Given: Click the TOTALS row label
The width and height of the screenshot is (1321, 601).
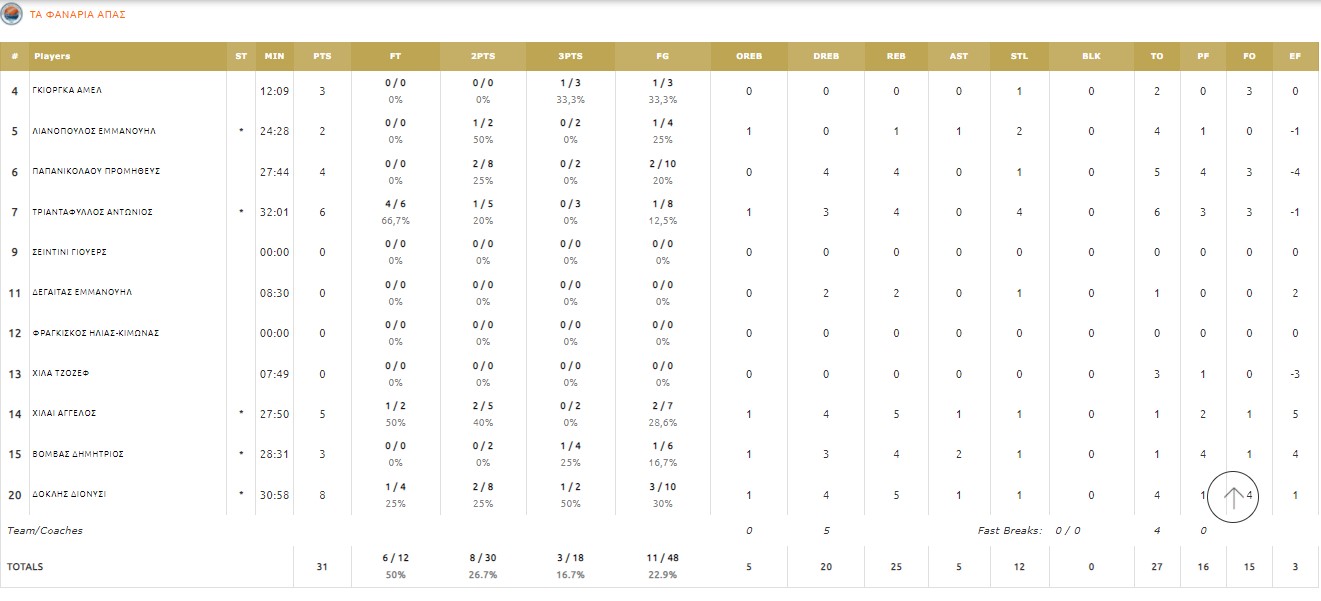Looking at the screenshot, I should click(25, 567).
